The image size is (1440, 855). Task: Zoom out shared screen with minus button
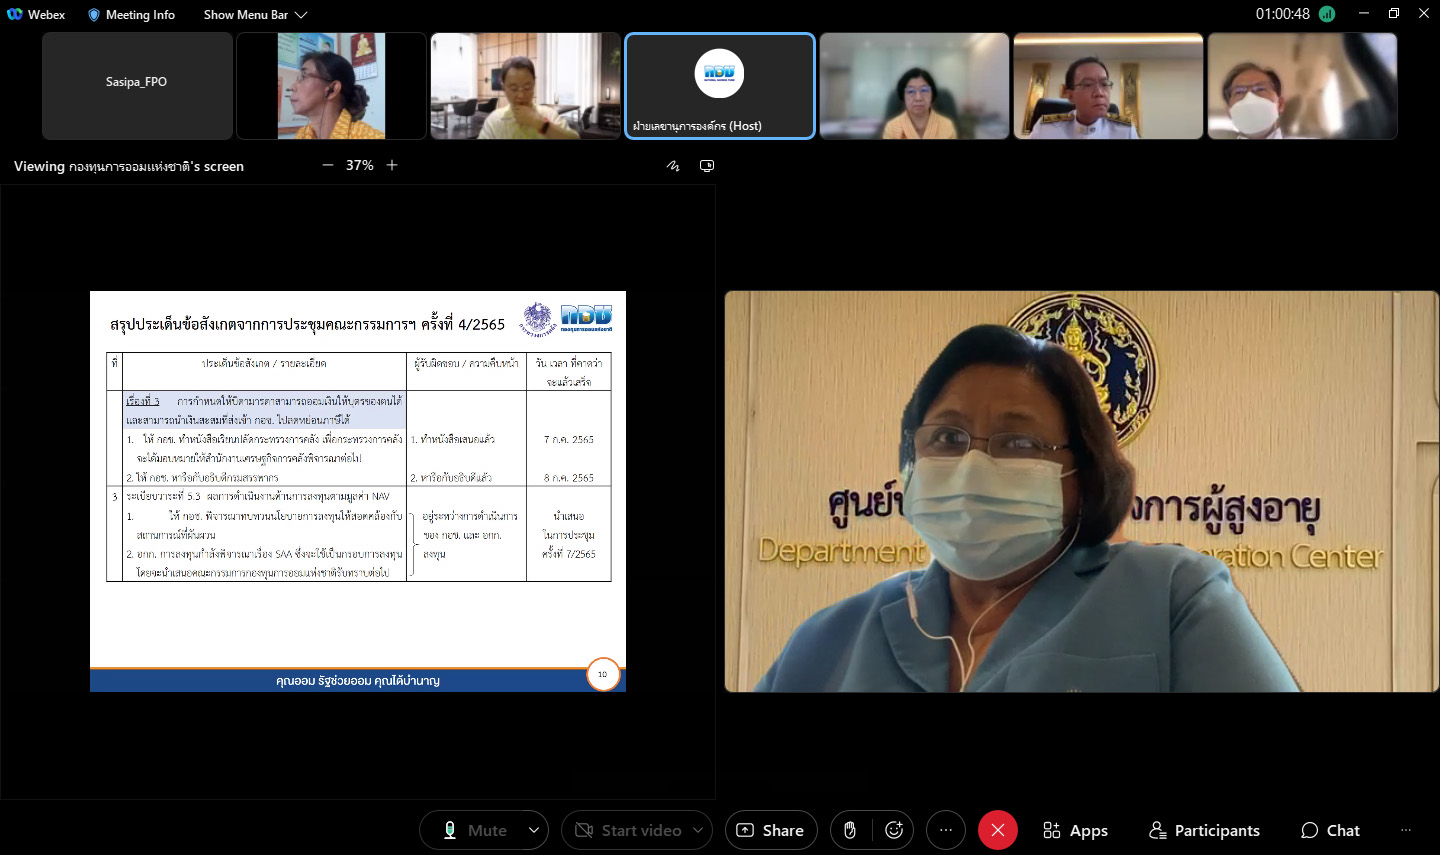[327, 166]
